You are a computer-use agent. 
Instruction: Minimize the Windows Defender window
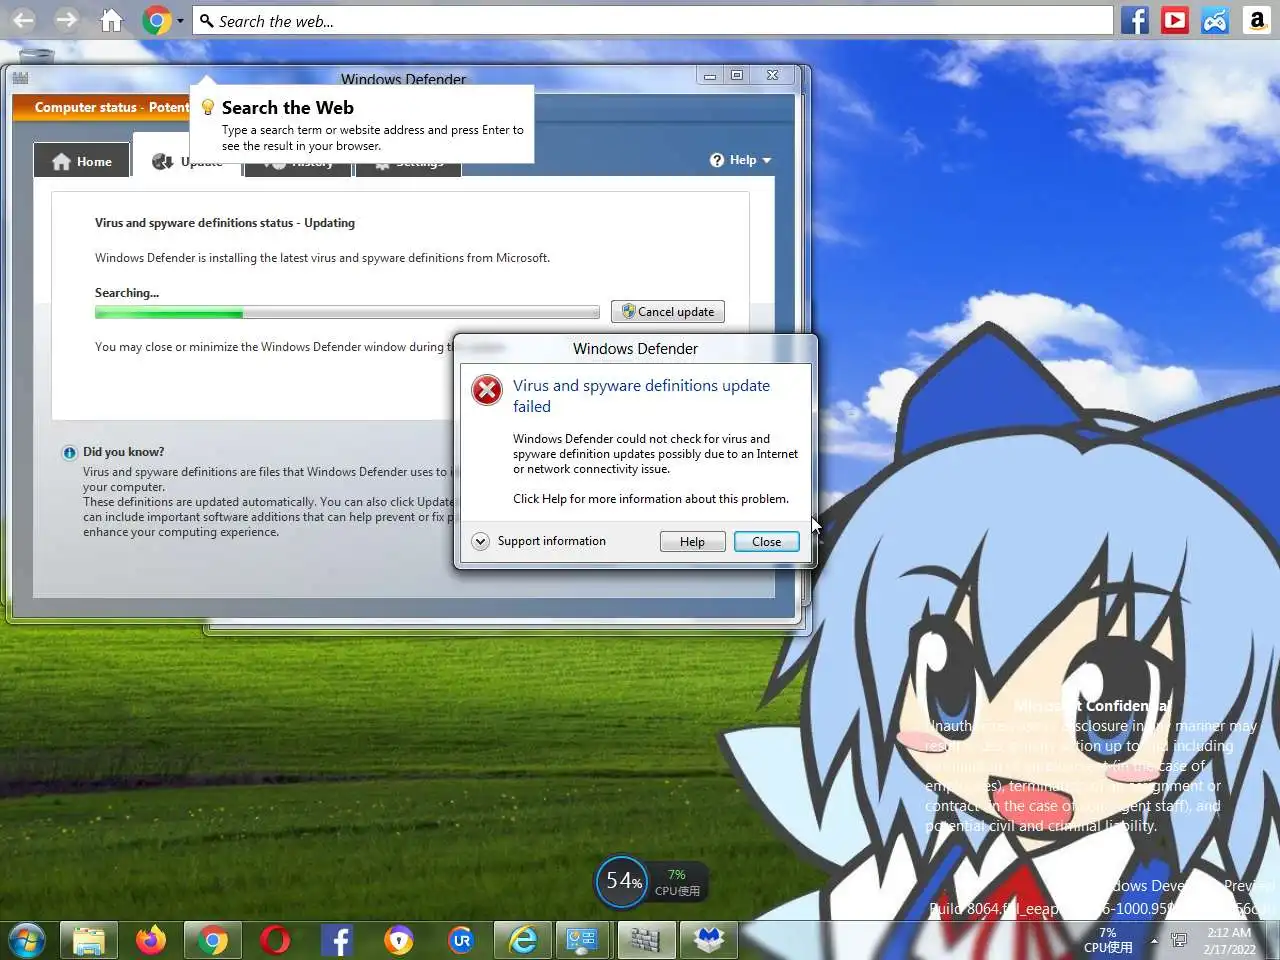point(709,75)
